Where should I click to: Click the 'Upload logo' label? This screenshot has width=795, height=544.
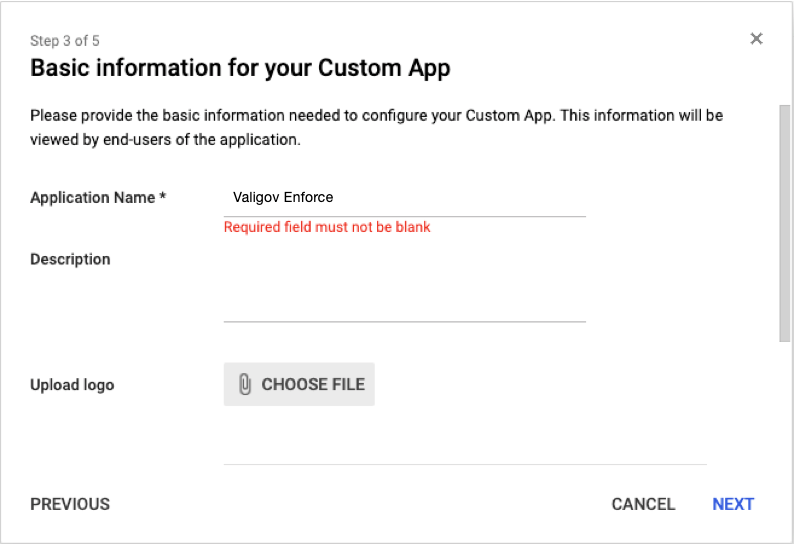(73, 385)
